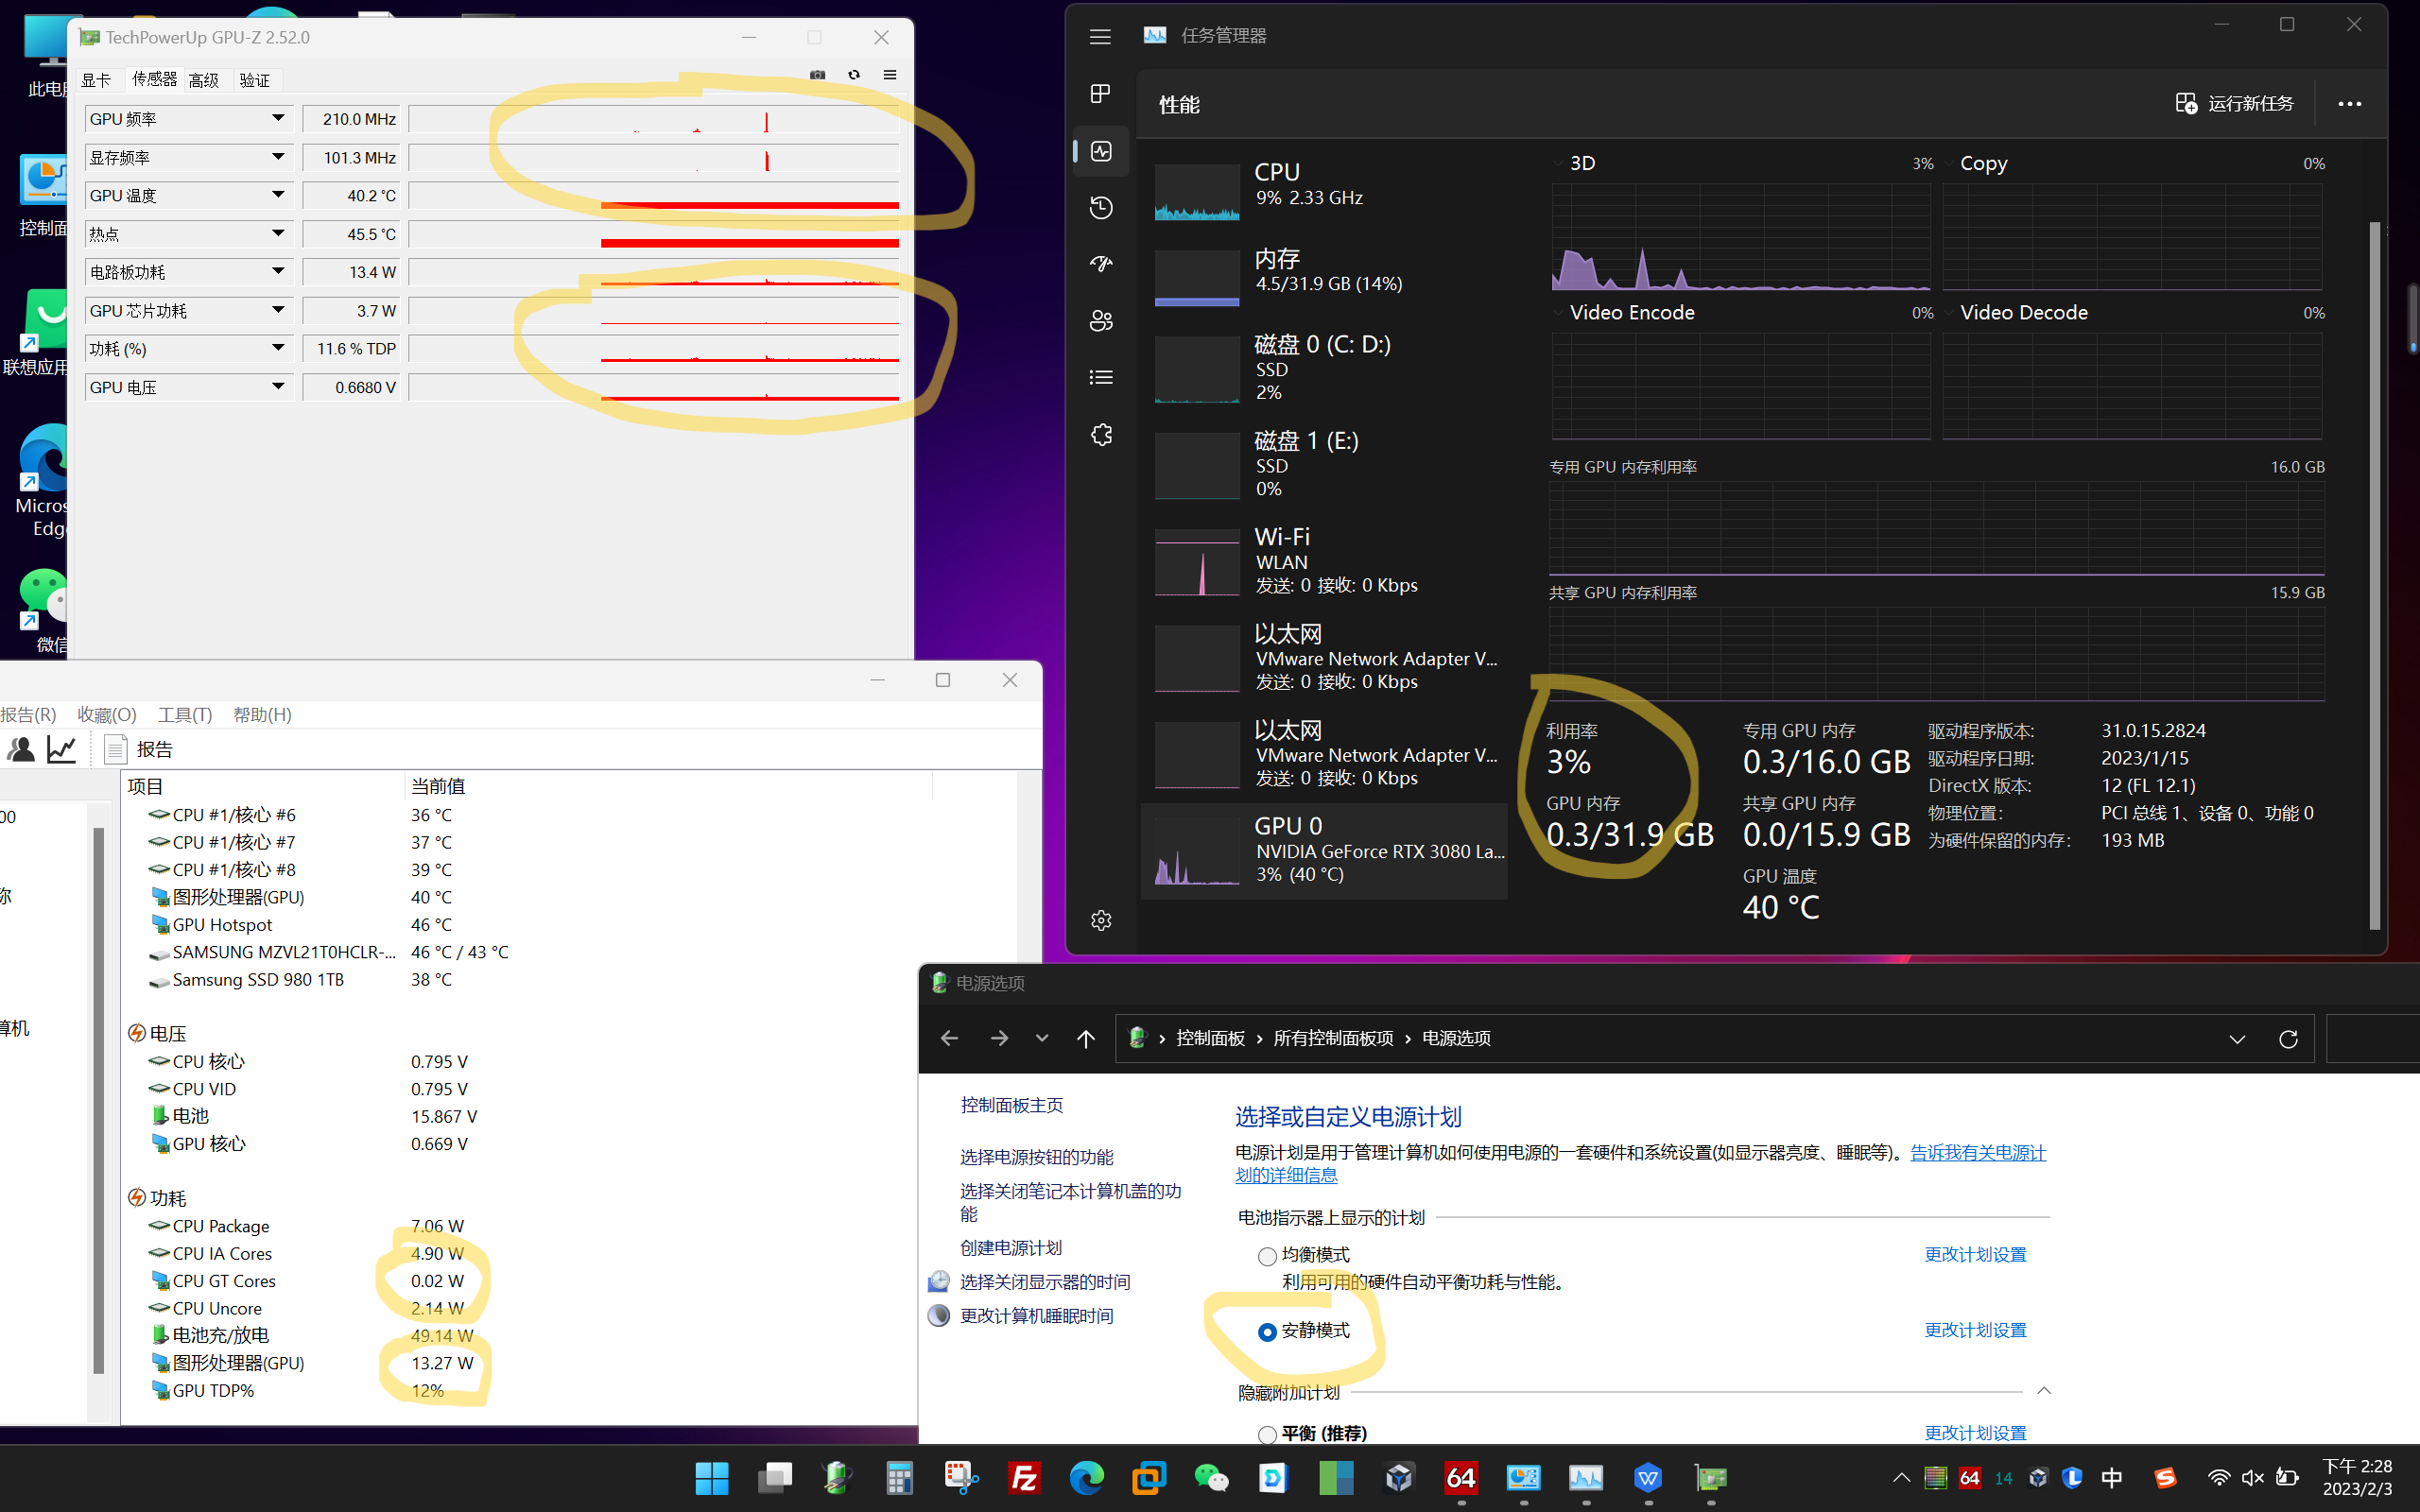This screenshot has height=1512, width=2420.
Task: Select 磁盘 0 (C: D:) in performance list
Action: click(x=1324, y=368)
